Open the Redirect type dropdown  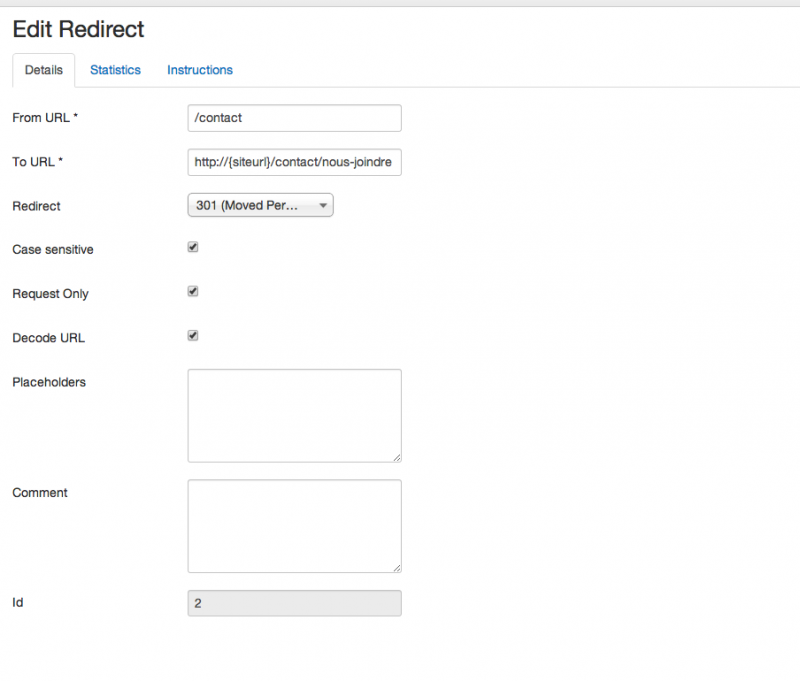click(260, 205)
